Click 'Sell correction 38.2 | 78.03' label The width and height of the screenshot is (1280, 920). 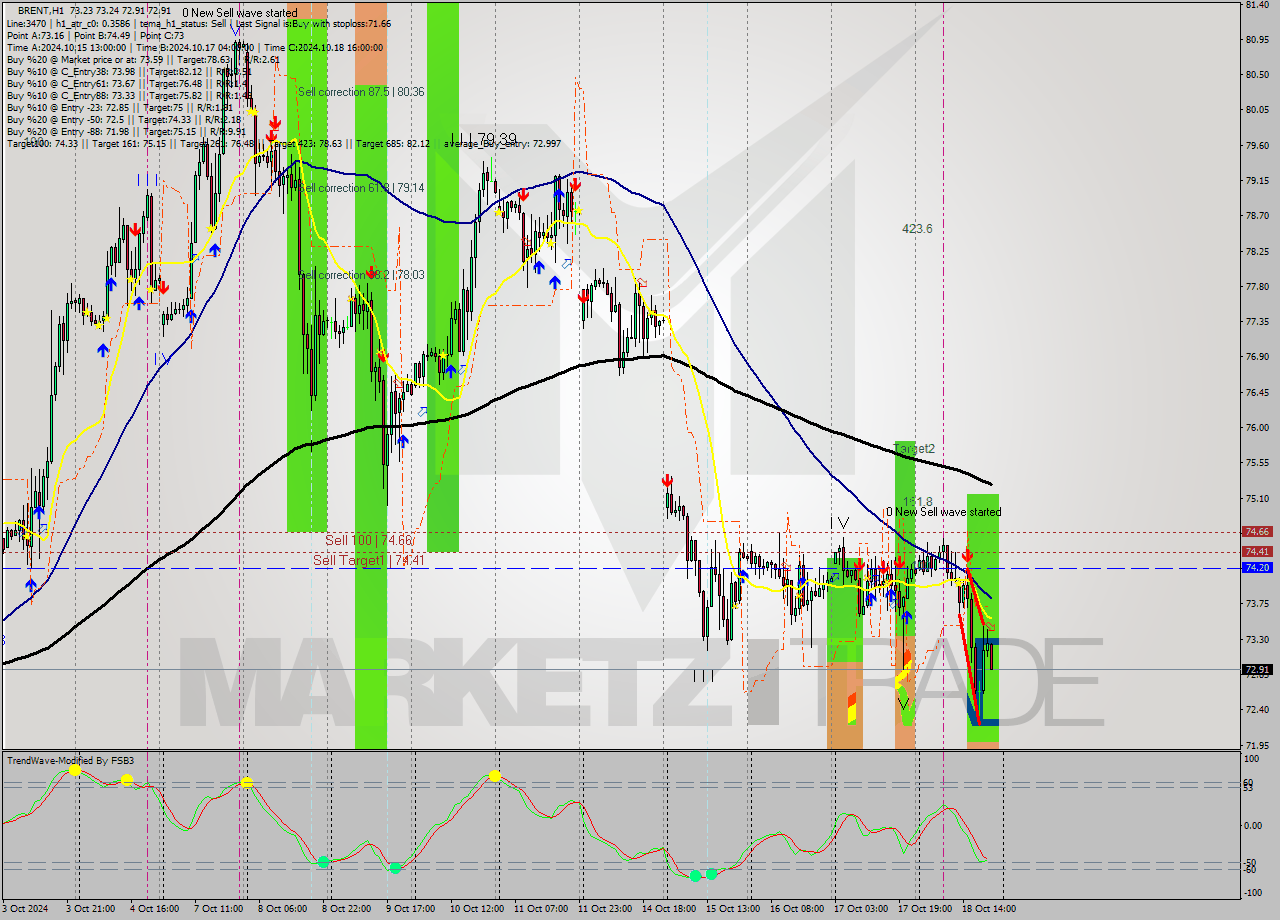tap(361, 275)
